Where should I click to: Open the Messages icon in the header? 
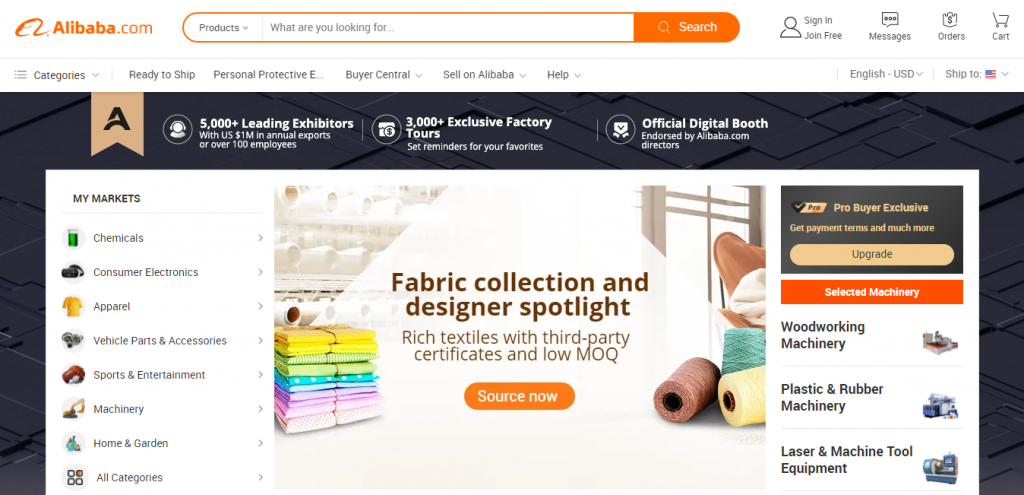point(889,19)
